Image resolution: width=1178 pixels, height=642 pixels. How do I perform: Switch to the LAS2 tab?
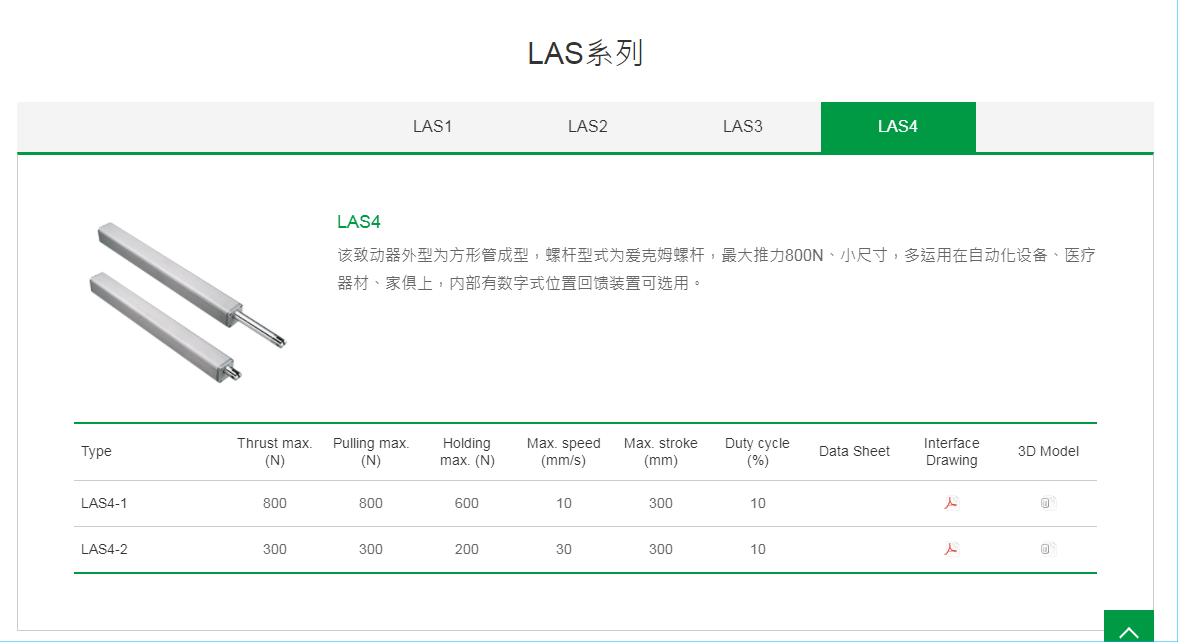point(587,126)
